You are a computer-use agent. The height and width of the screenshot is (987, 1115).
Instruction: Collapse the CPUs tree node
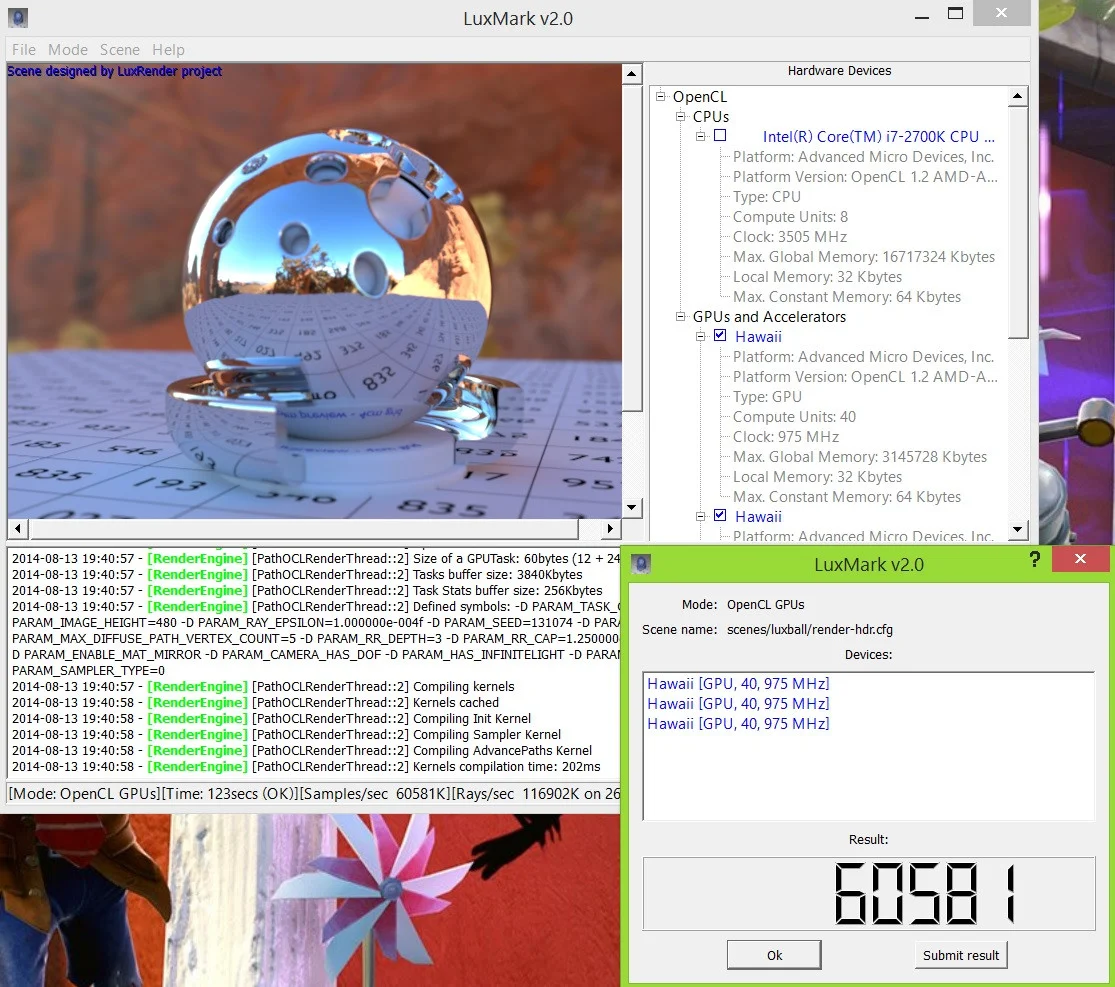pos(681,115)
